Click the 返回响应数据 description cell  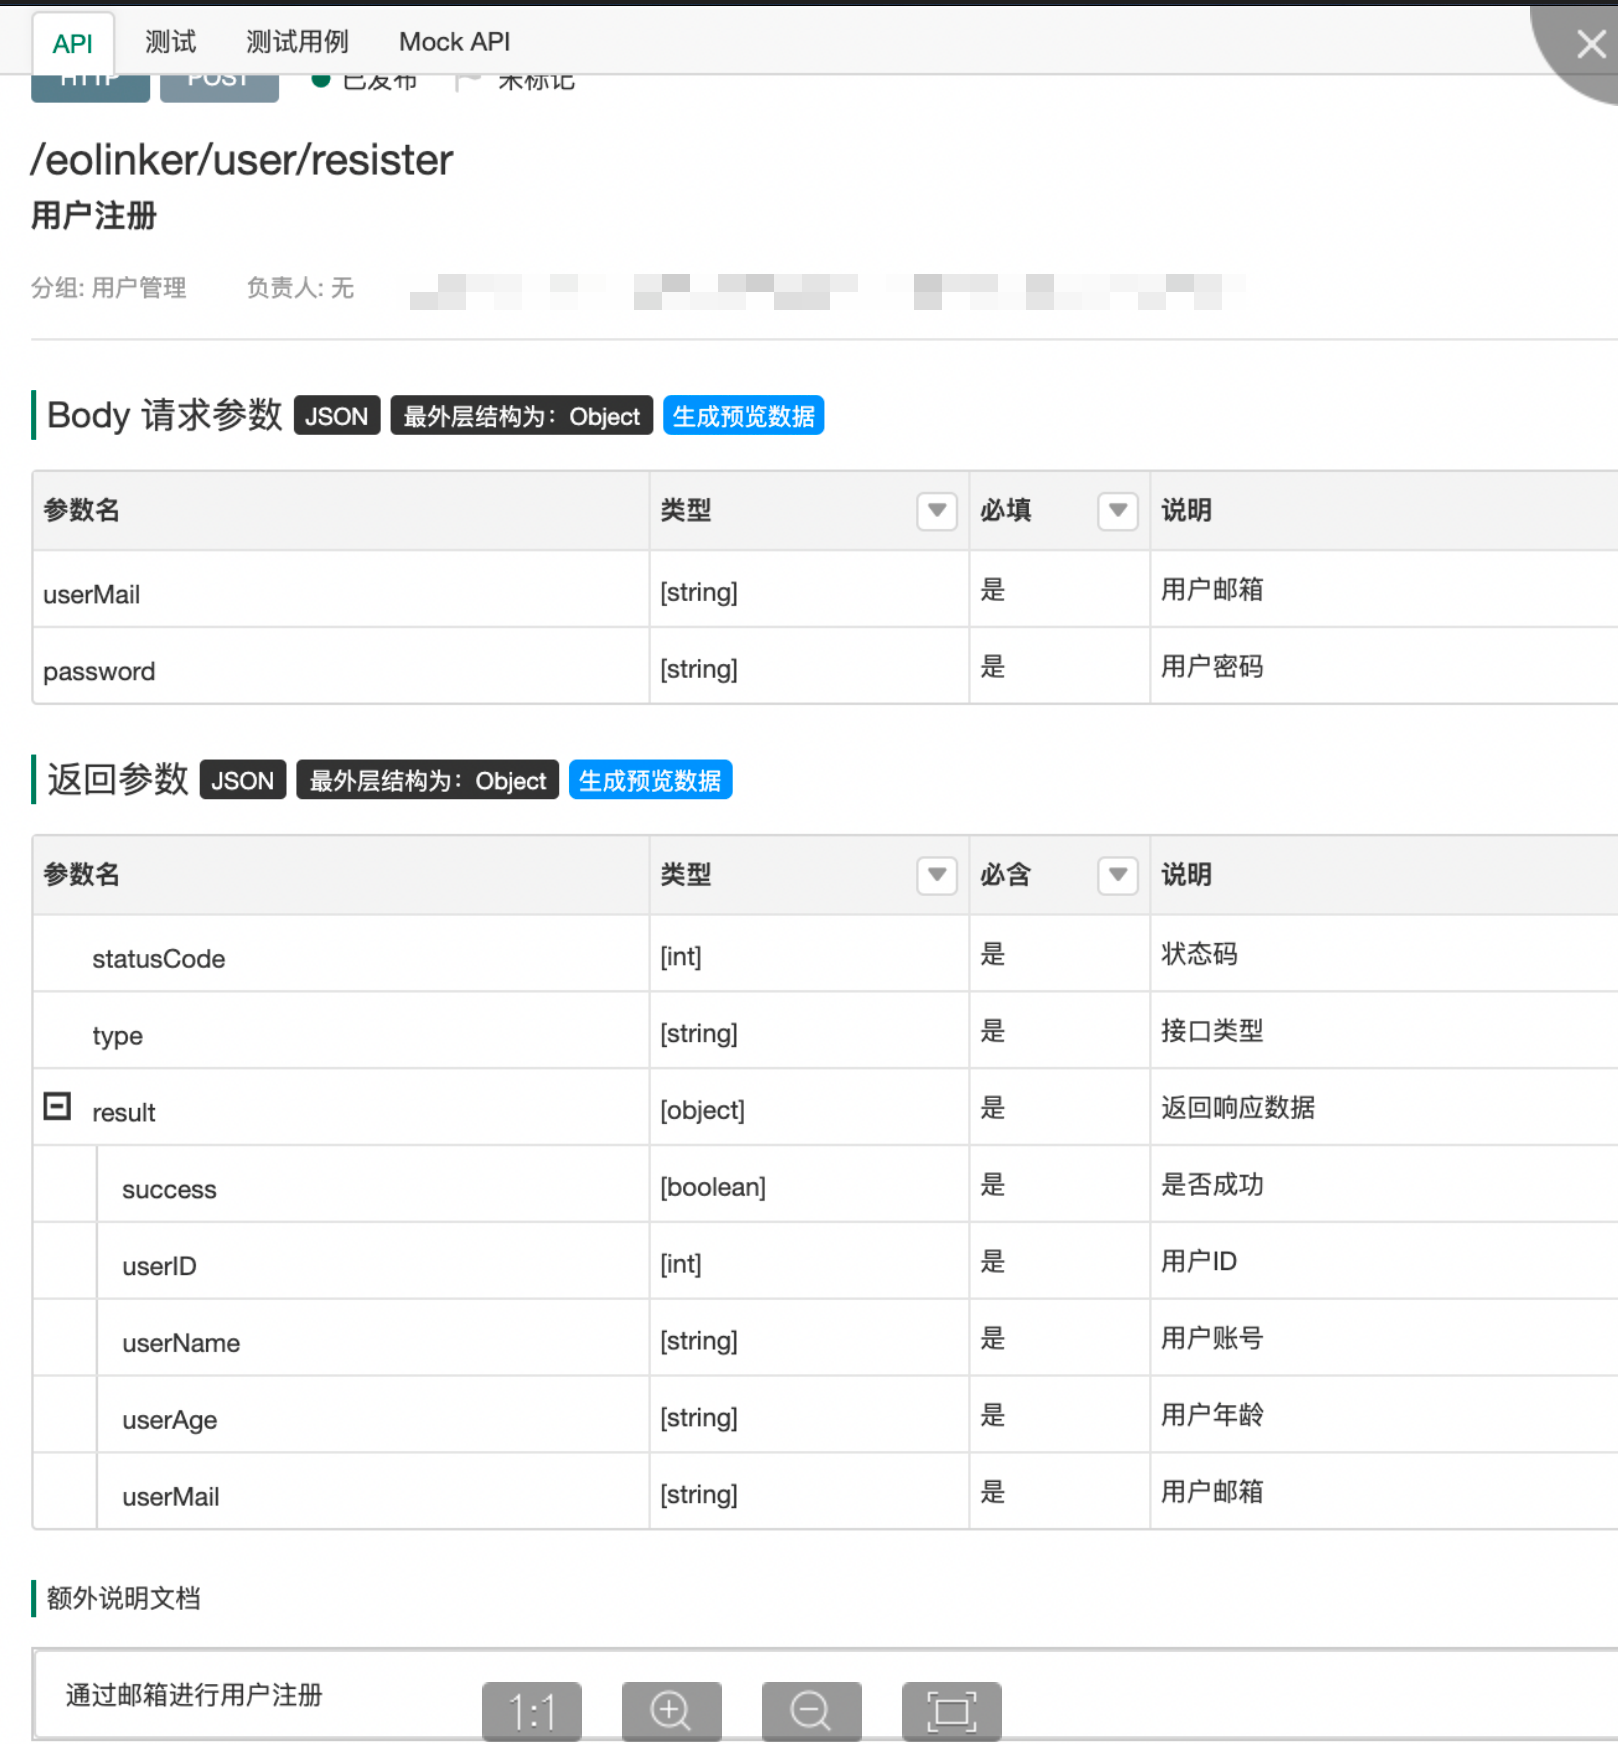1384,1108
